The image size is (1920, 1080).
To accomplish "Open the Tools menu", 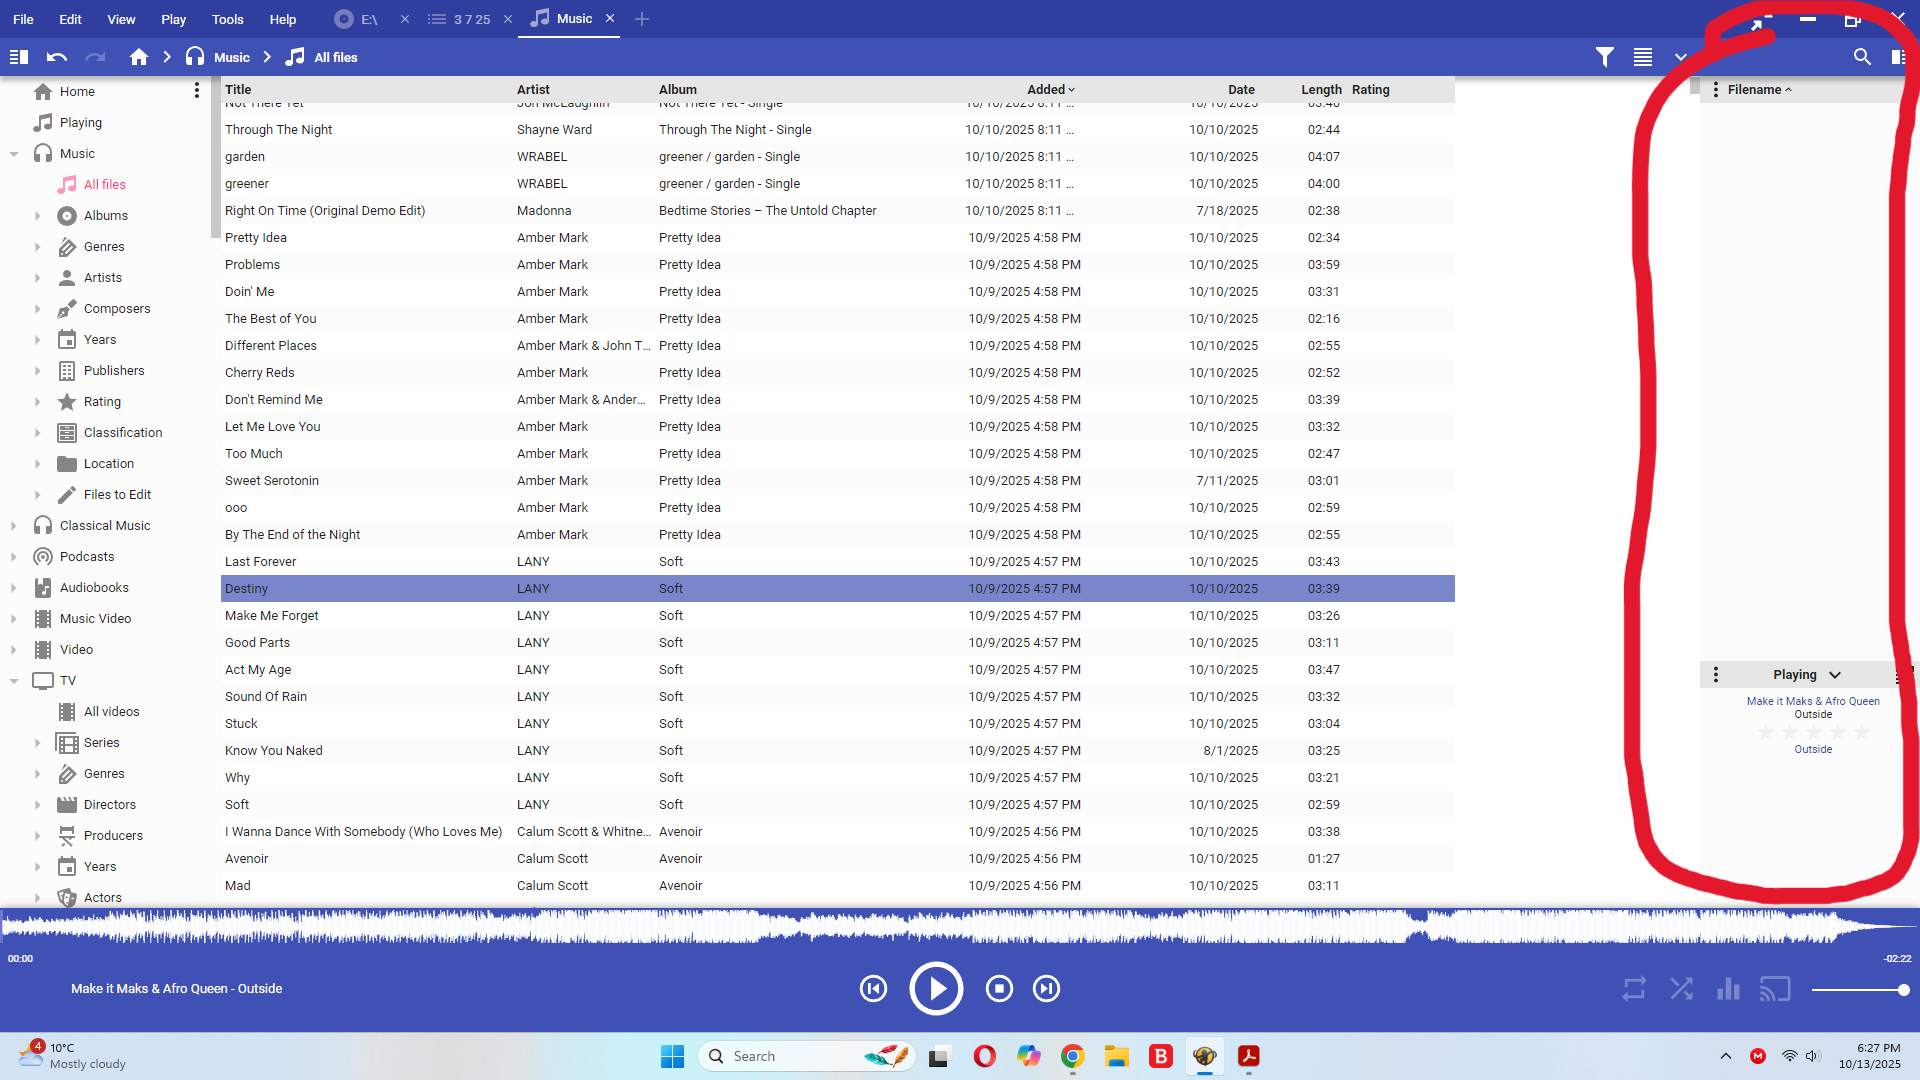I will 227,19.
